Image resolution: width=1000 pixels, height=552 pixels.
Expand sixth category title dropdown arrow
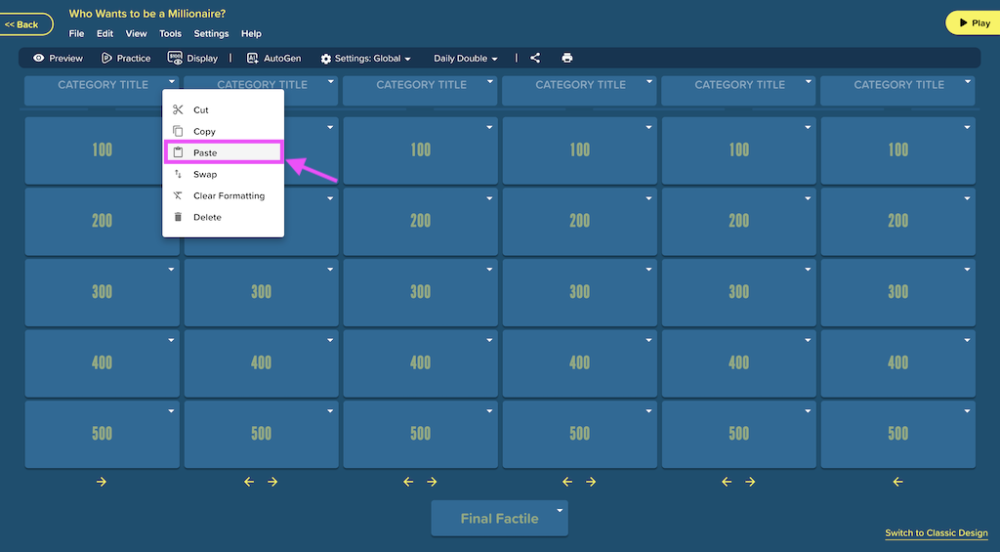point(967,82)
